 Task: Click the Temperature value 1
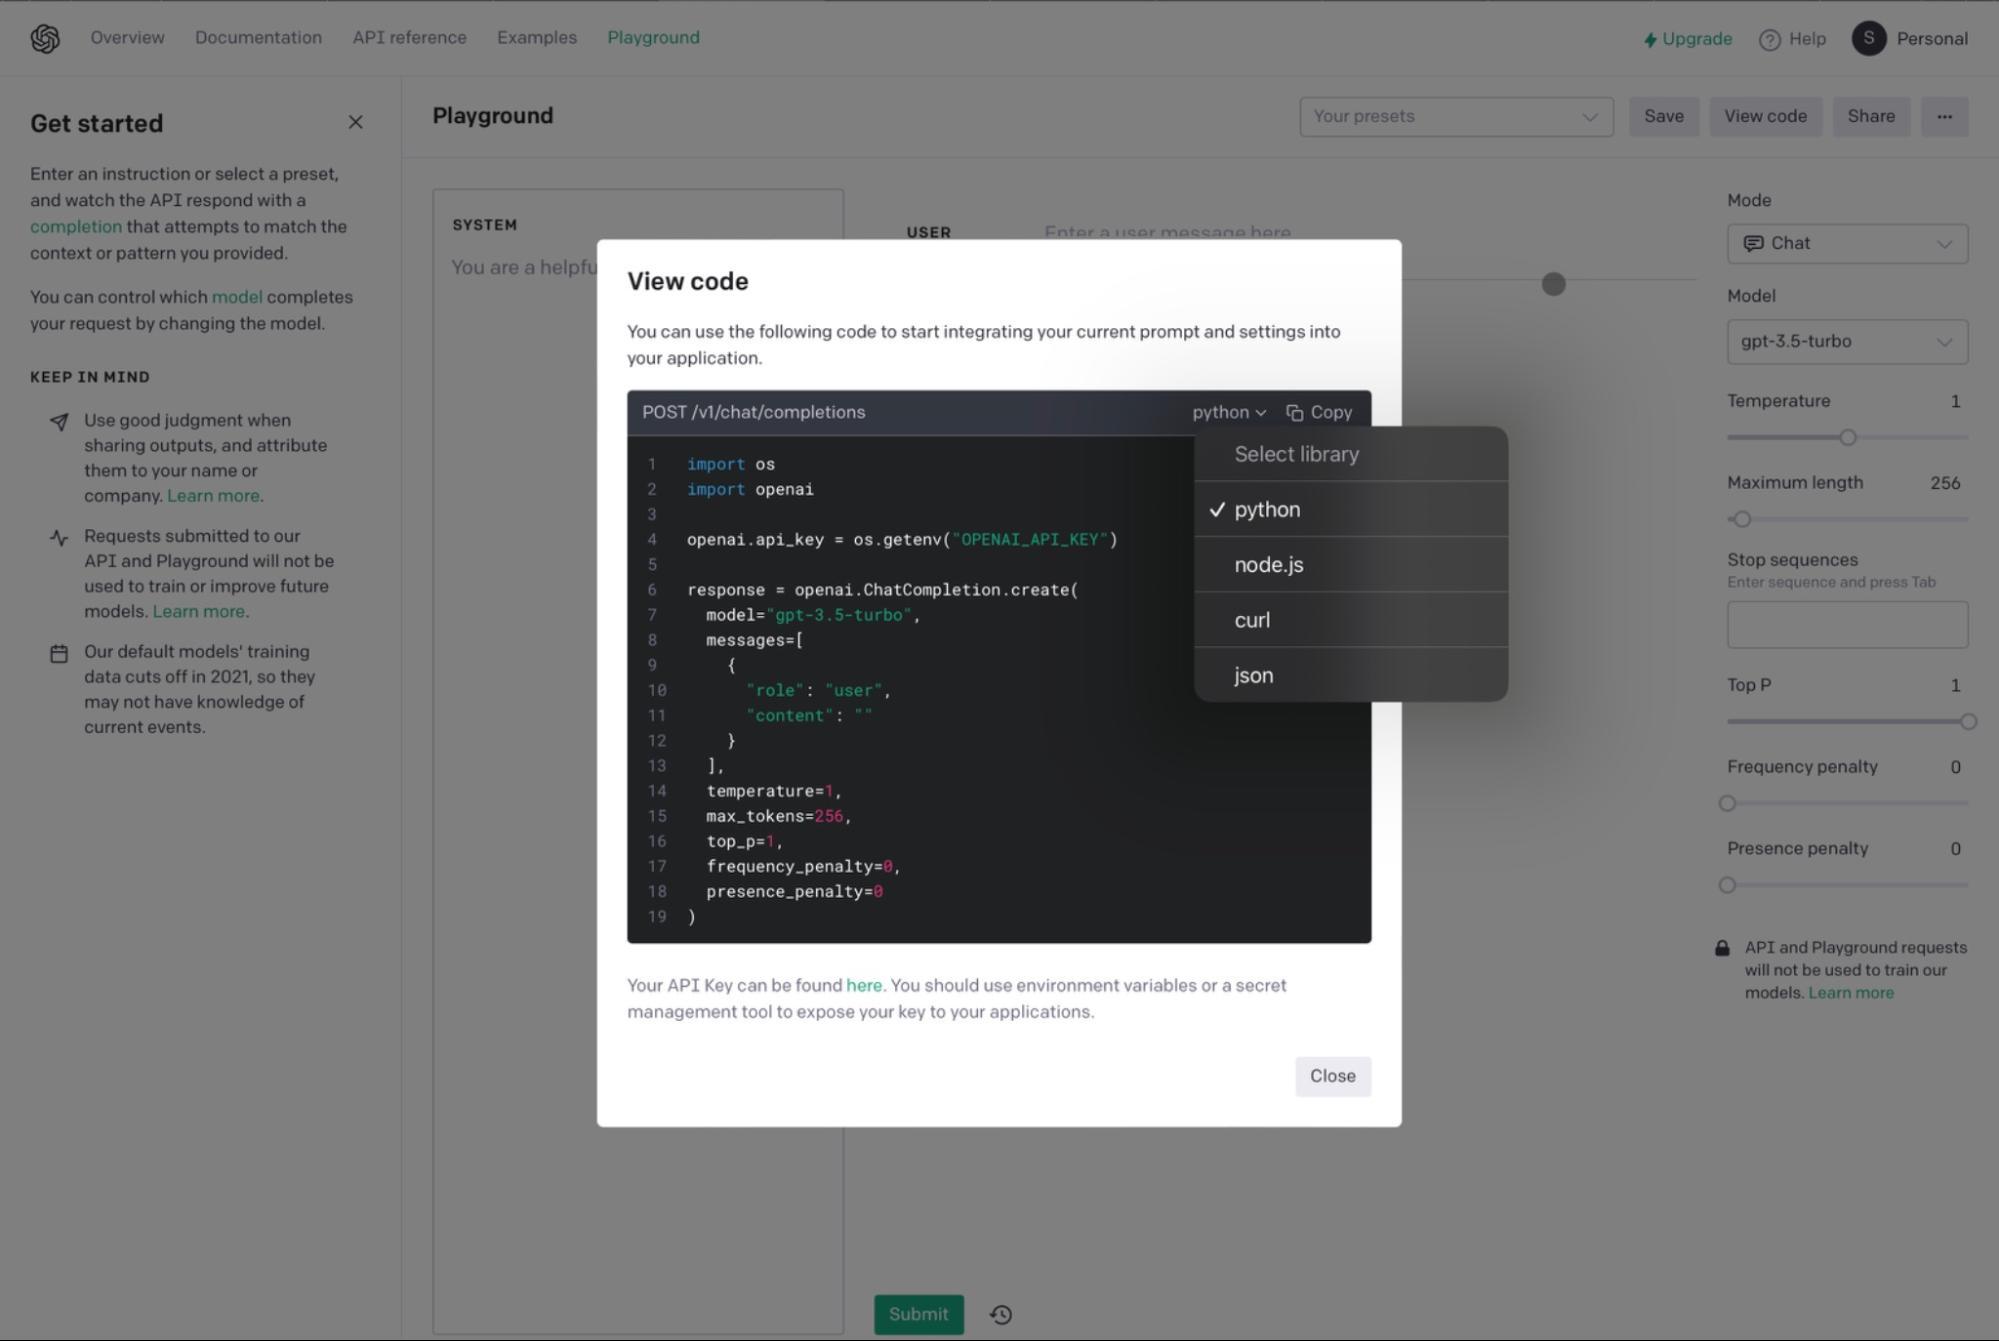1954,401
